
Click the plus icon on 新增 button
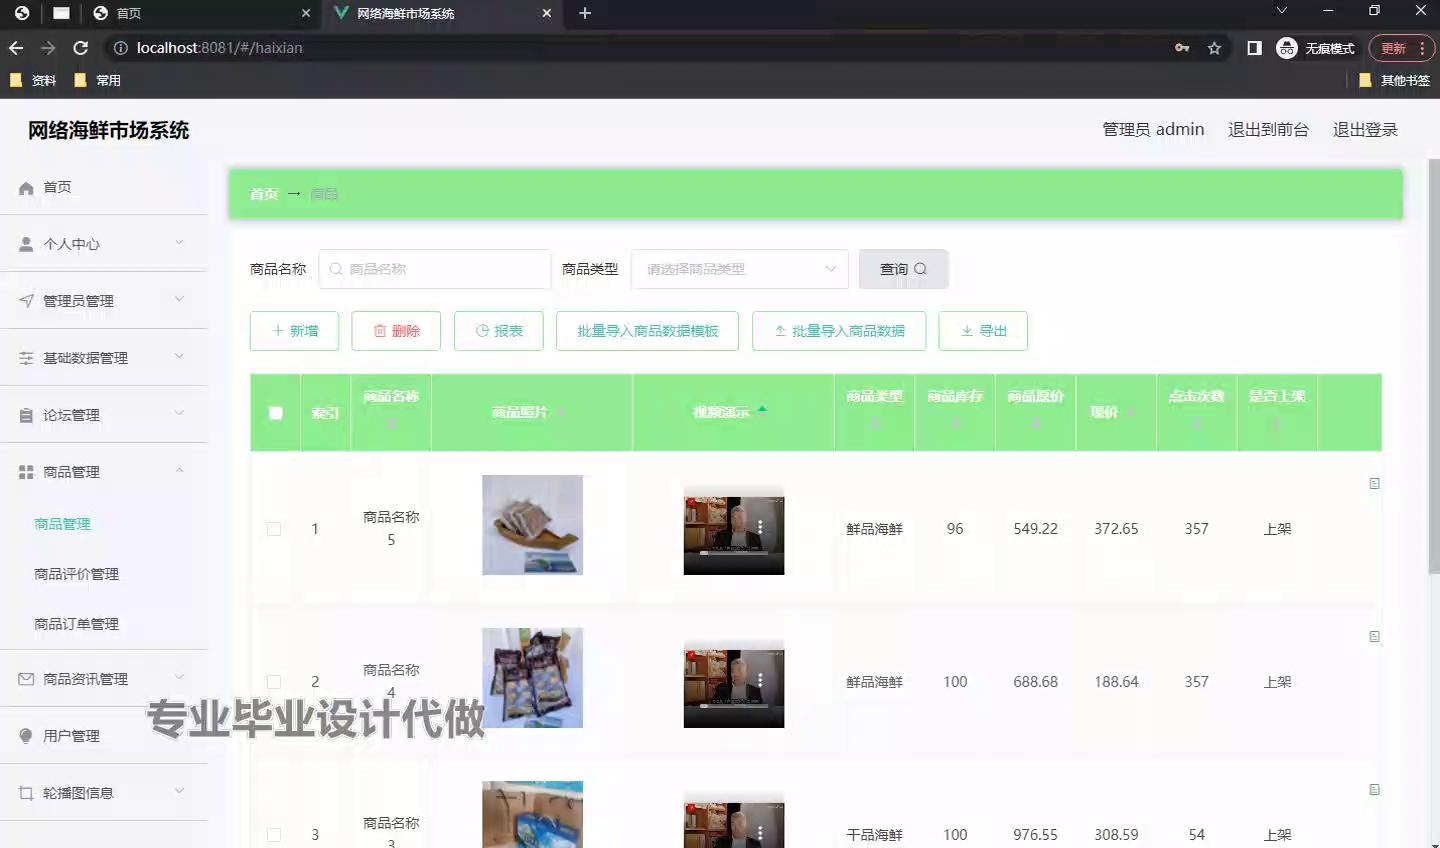coord(278,331)
